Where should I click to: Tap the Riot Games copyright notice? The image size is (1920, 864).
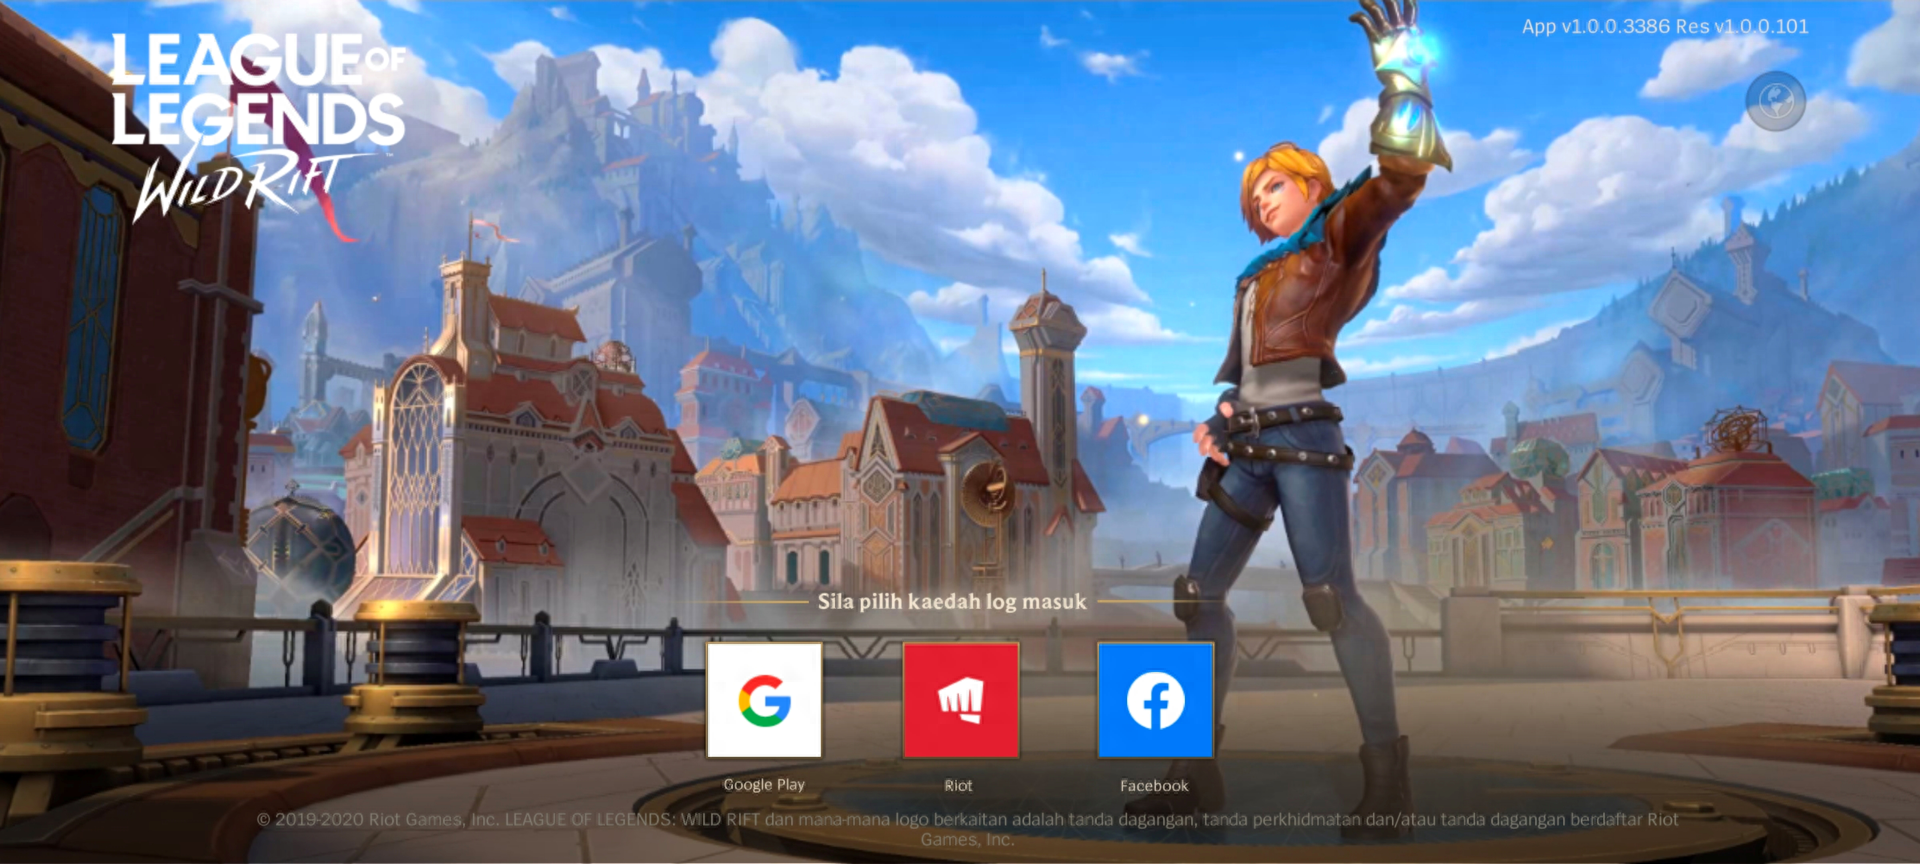(x=967, y=829)
